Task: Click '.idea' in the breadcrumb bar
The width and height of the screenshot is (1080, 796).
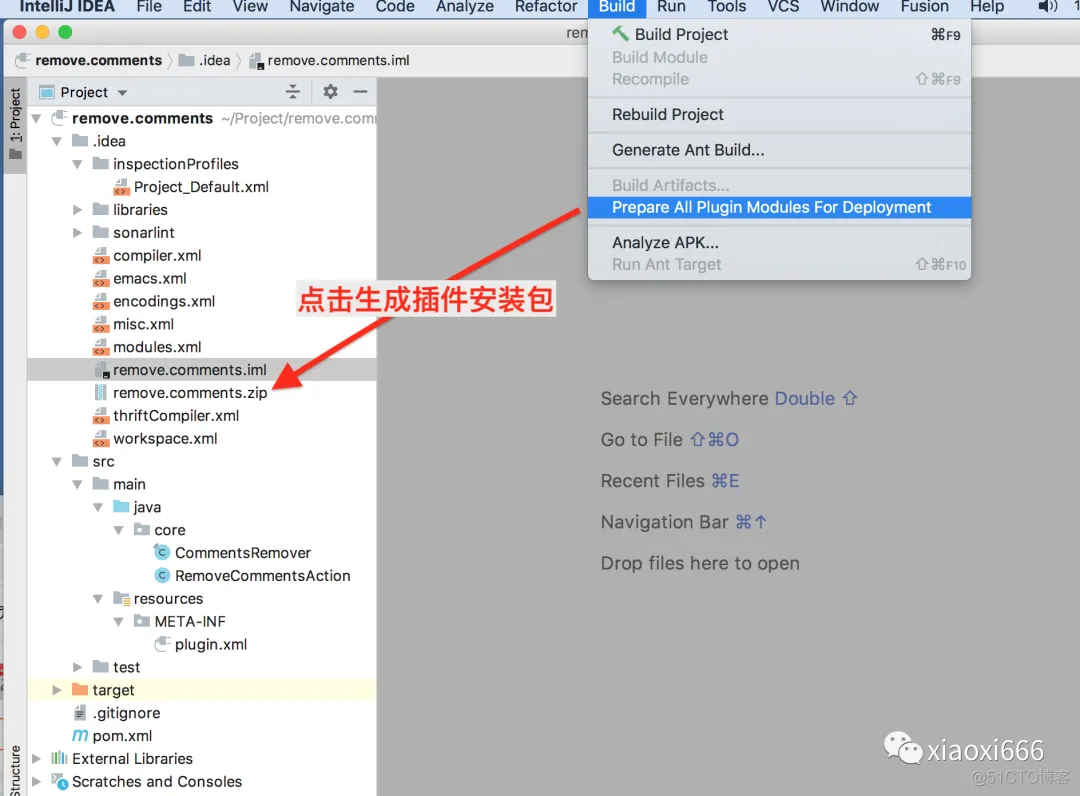Action: [205, 60]
